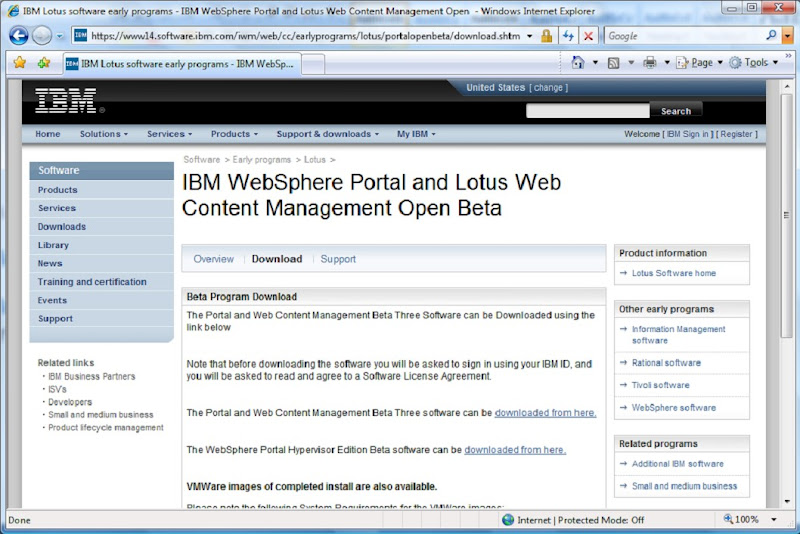Open the Page menu
This screenshot has height=534, width=800.
pos(699,63)
